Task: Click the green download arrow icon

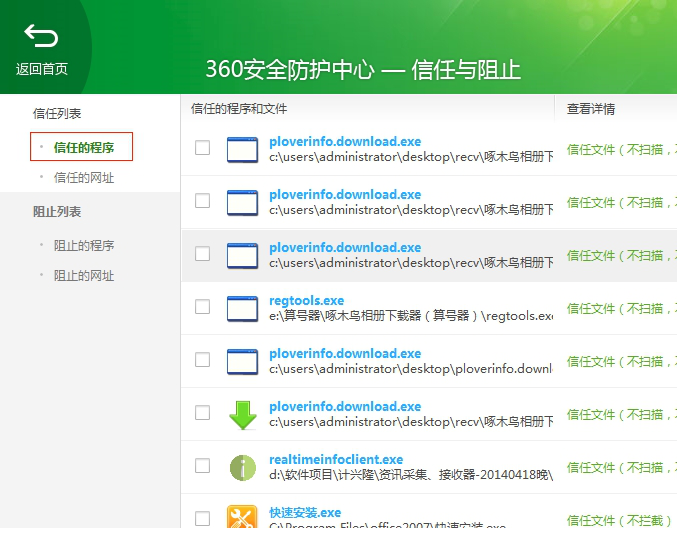Action: click(243, 415)
